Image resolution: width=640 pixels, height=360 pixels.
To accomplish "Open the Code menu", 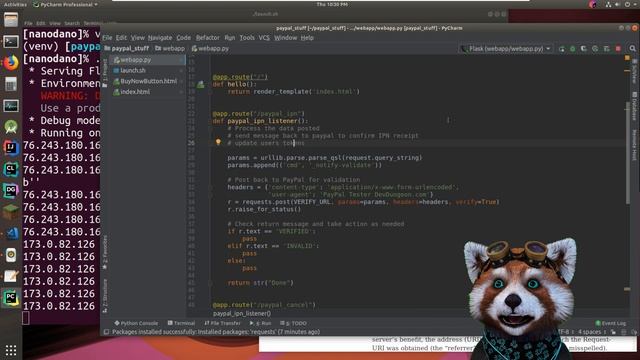I will coord(184,38).
